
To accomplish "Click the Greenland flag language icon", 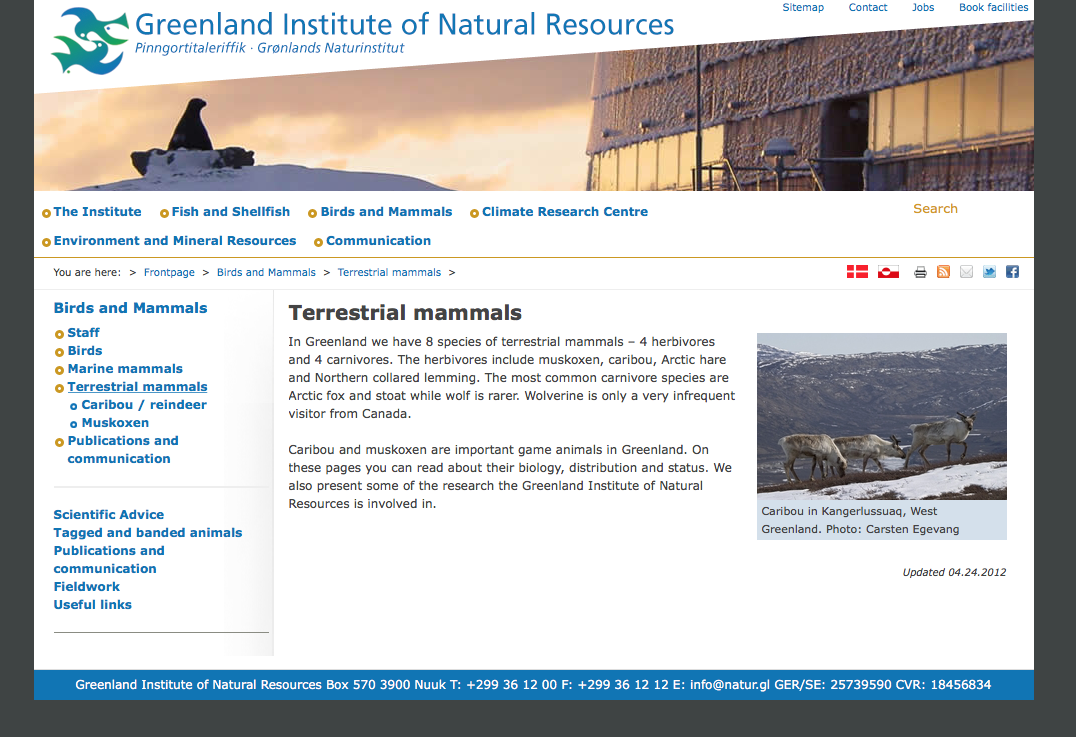I will click(x=888, y=272).
